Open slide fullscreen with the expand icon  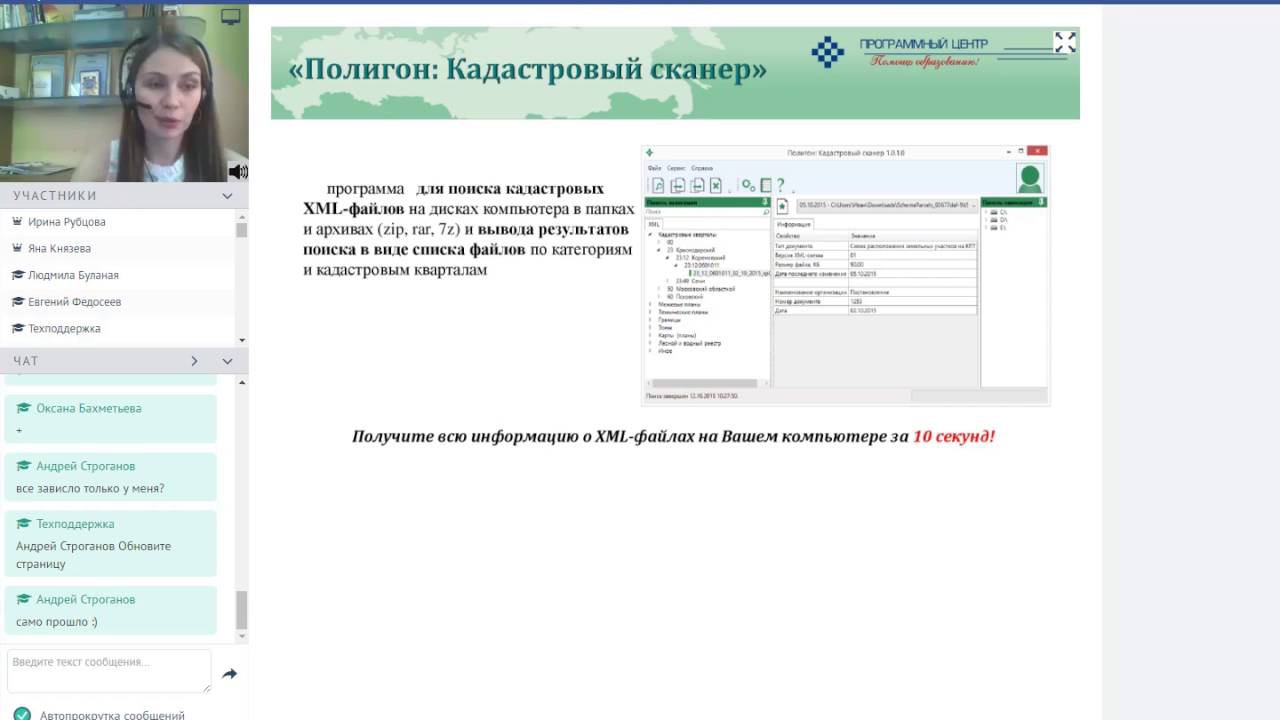click(x=1065, y=42)
